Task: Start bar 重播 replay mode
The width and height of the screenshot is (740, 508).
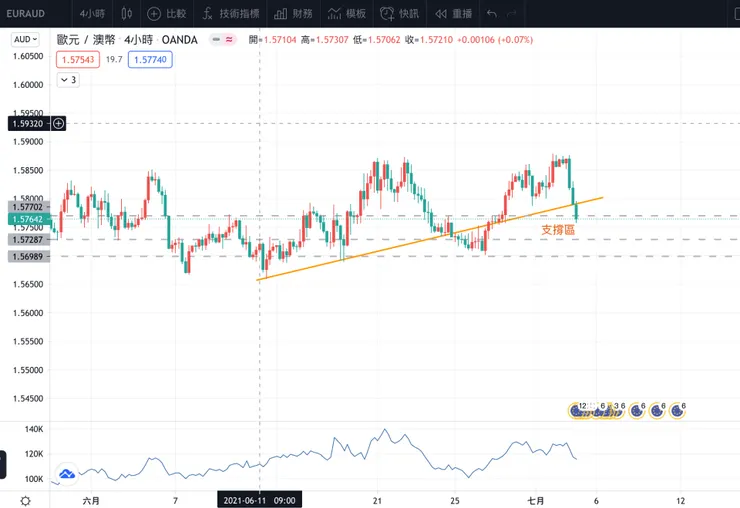Action: pos(454,14)
